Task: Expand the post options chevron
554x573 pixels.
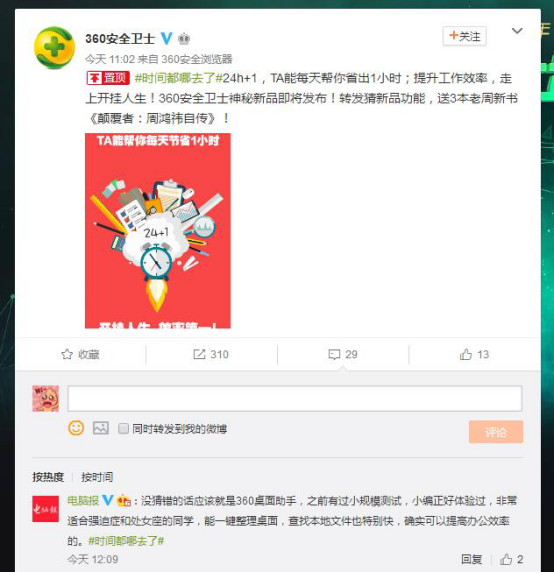Action: pos(517,31)
